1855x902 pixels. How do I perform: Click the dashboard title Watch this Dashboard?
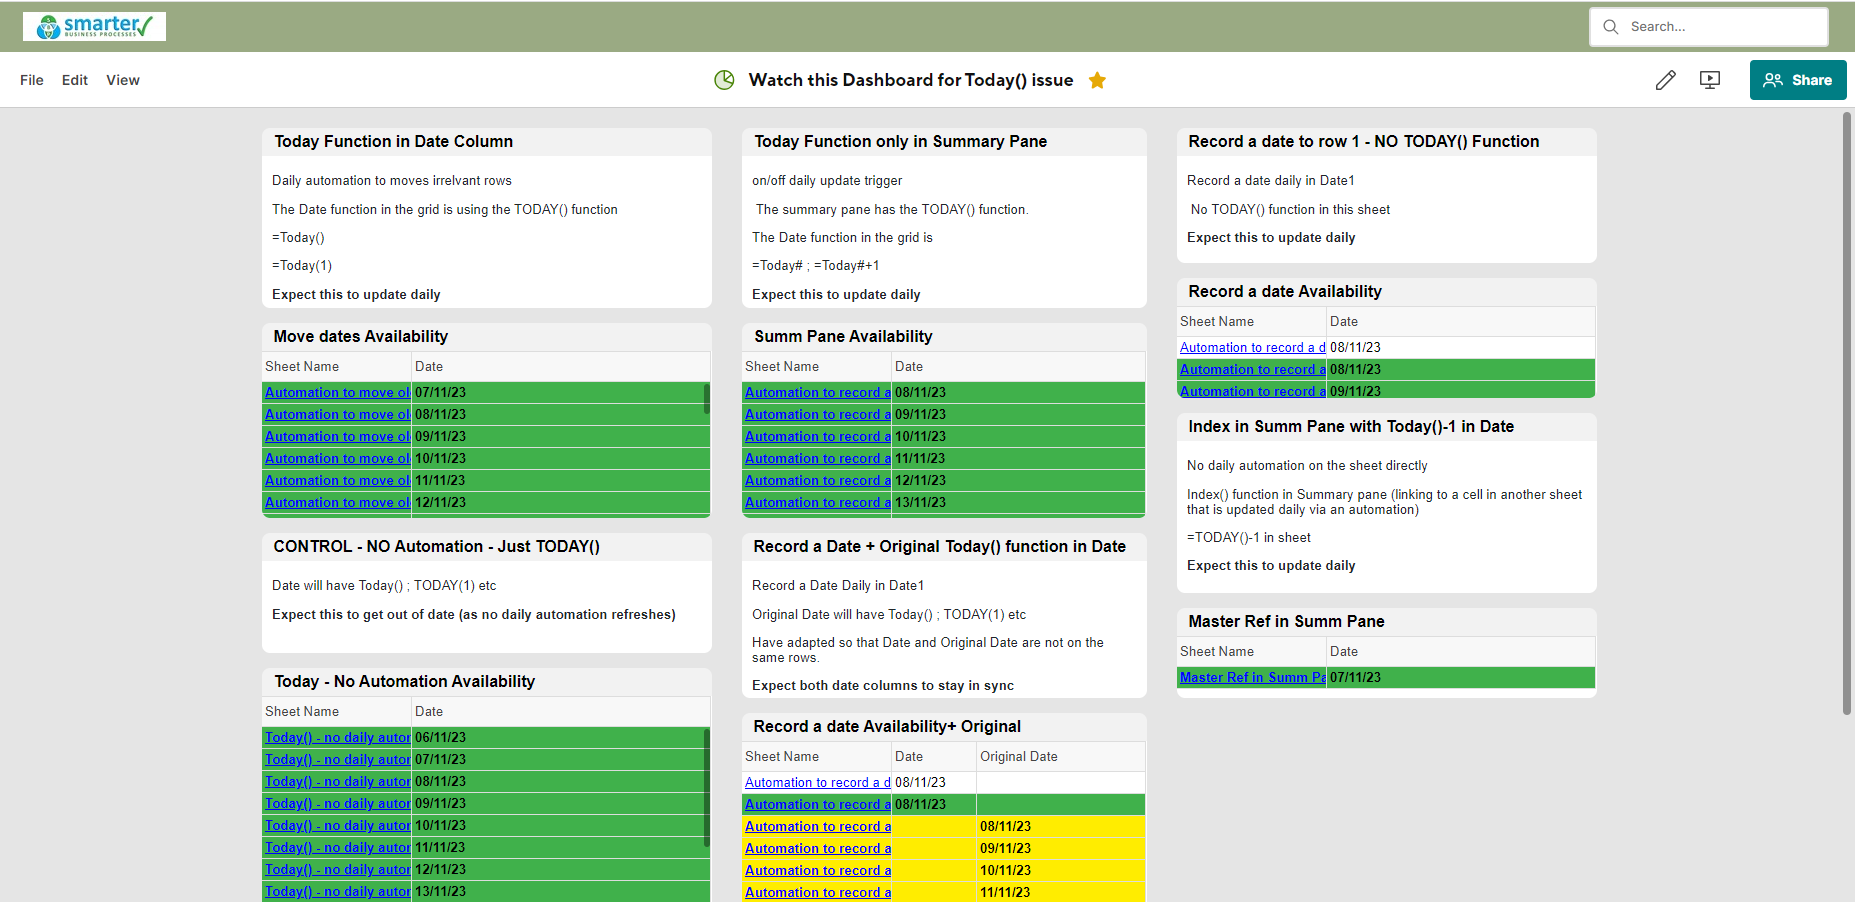point(911,80)
